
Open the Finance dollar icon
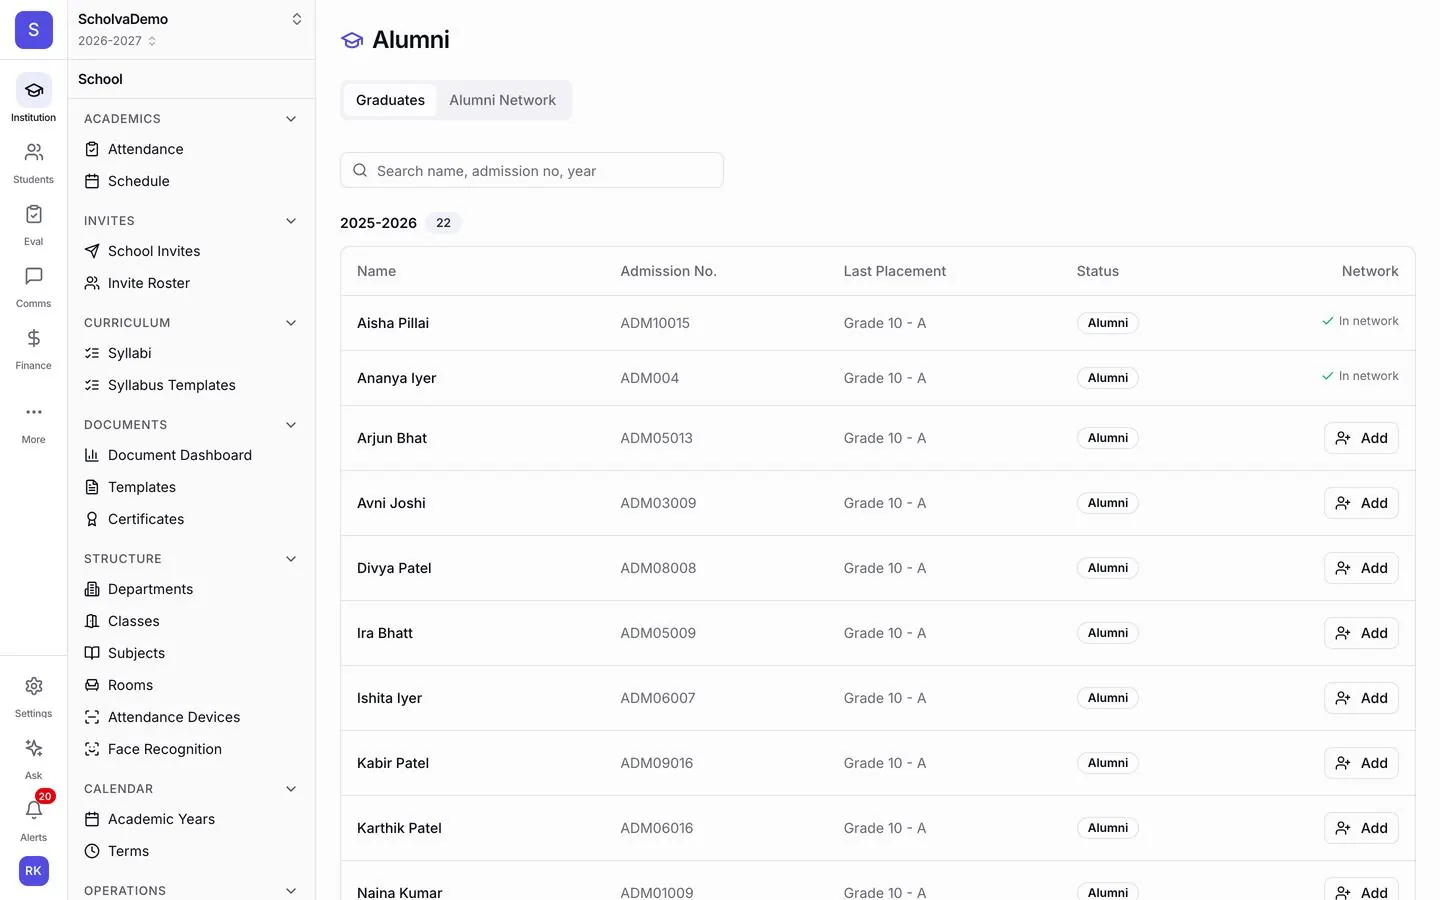pos(33,339)
